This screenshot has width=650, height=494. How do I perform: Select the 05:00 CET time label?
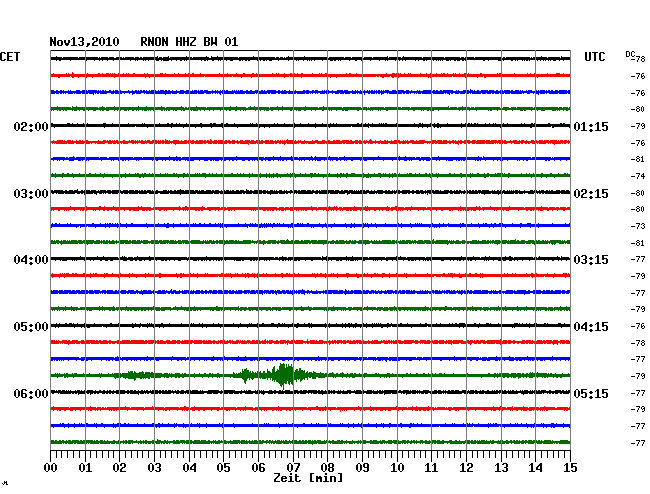(x=31, y=327)
